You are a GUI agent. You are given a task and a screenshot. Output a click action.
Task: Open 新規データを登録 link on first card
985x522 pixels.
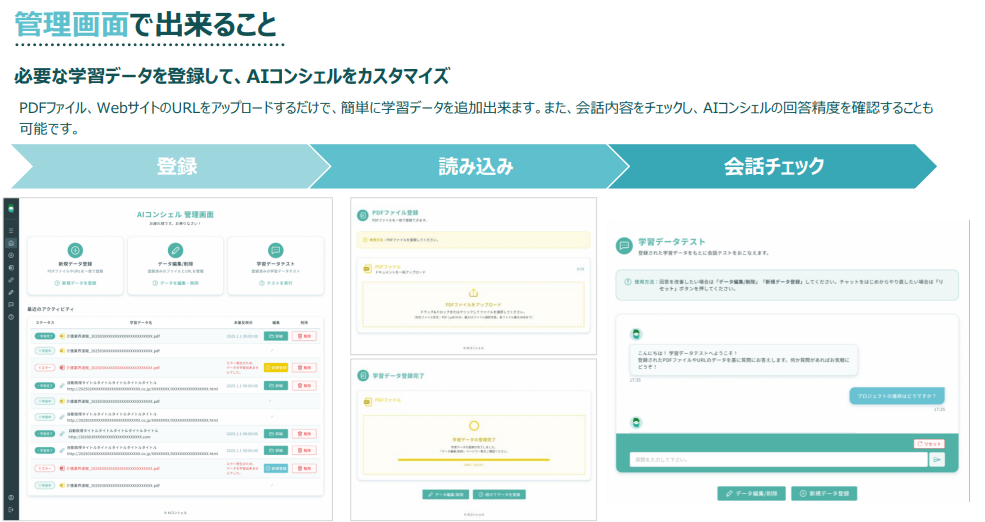75,283
